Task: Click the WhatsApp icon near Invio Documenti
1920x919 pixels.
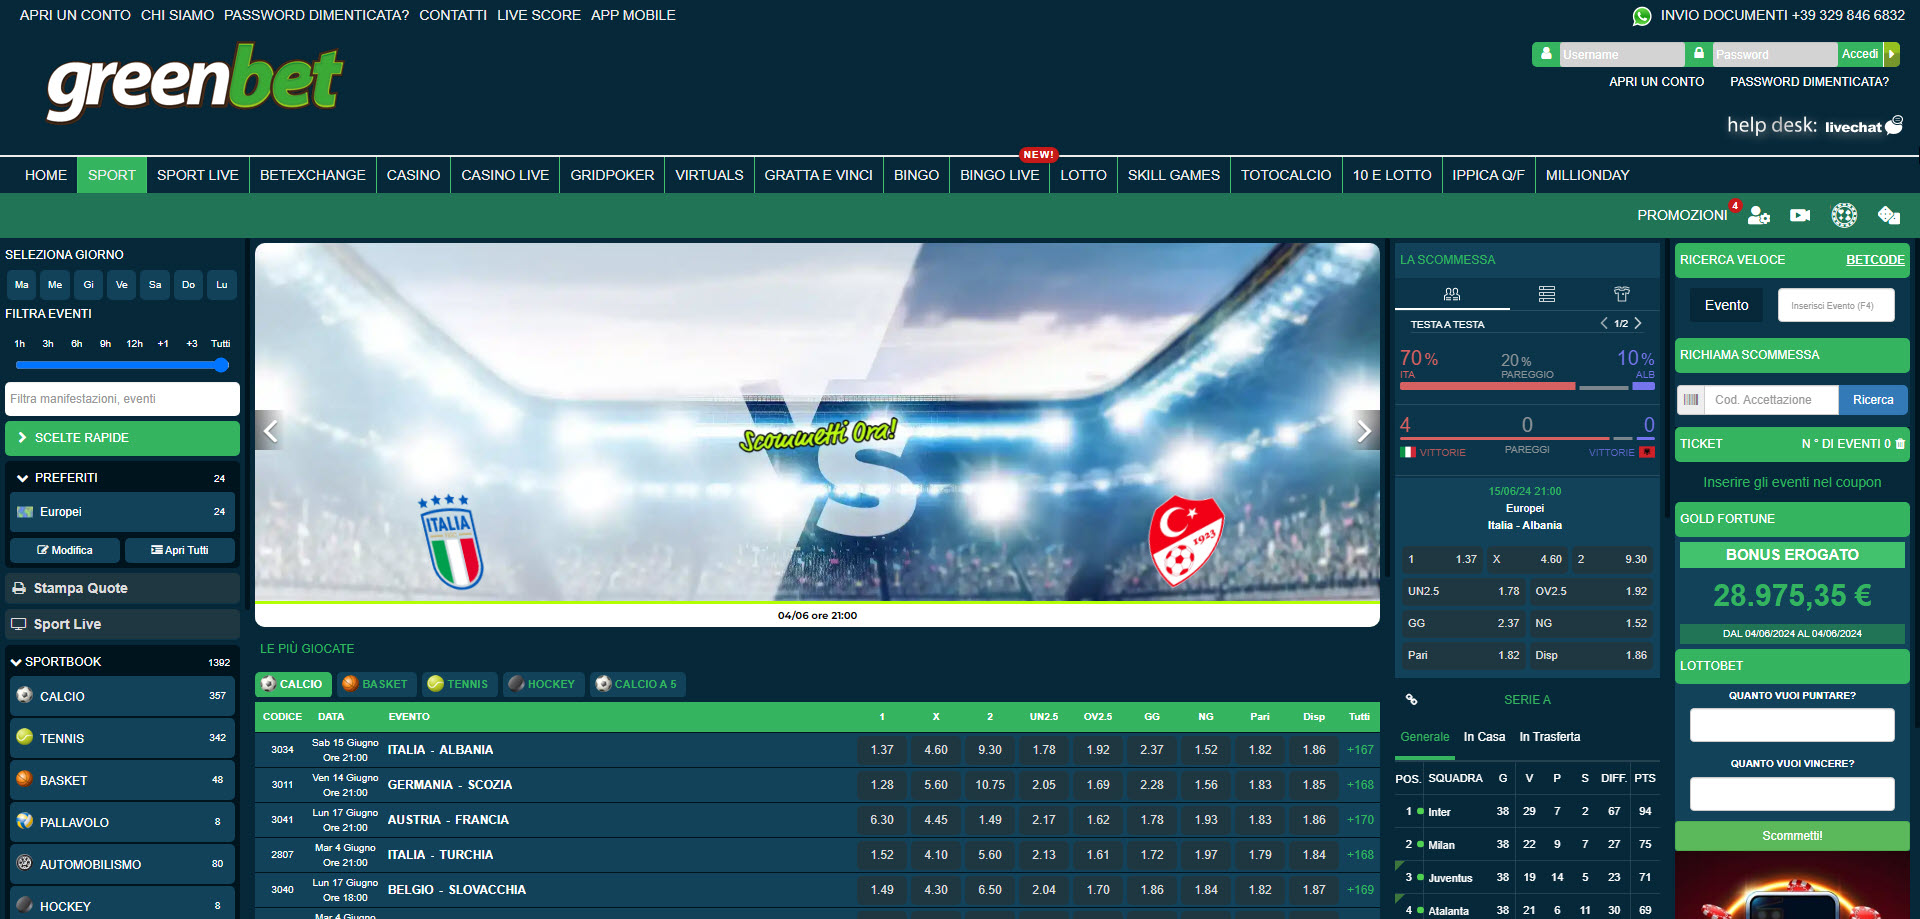Action: (1642, 16)
